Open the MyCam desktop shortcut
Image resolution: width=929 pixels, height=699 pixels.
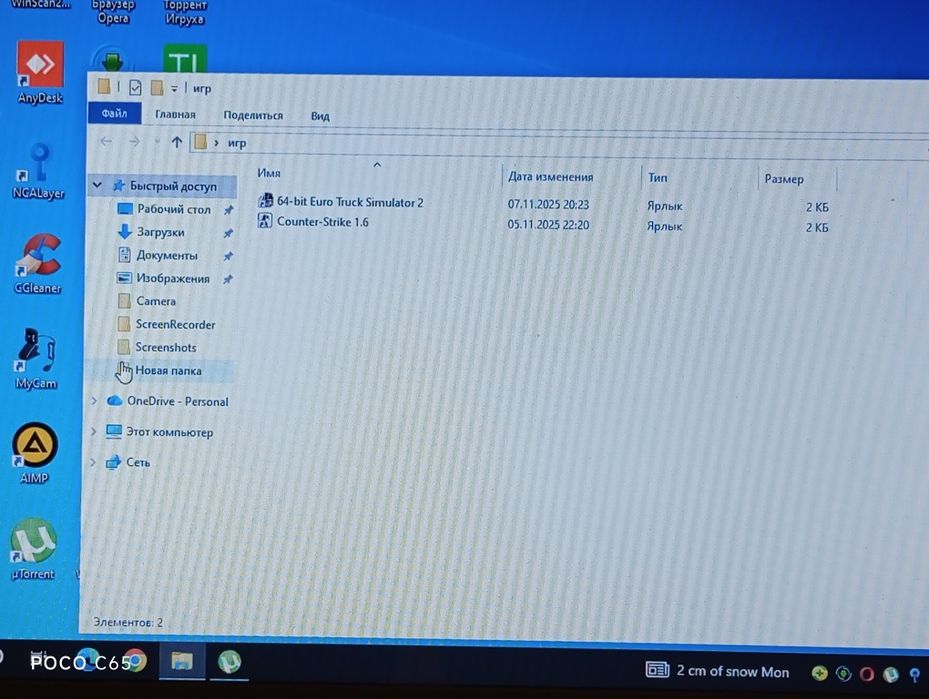[36, 358]
